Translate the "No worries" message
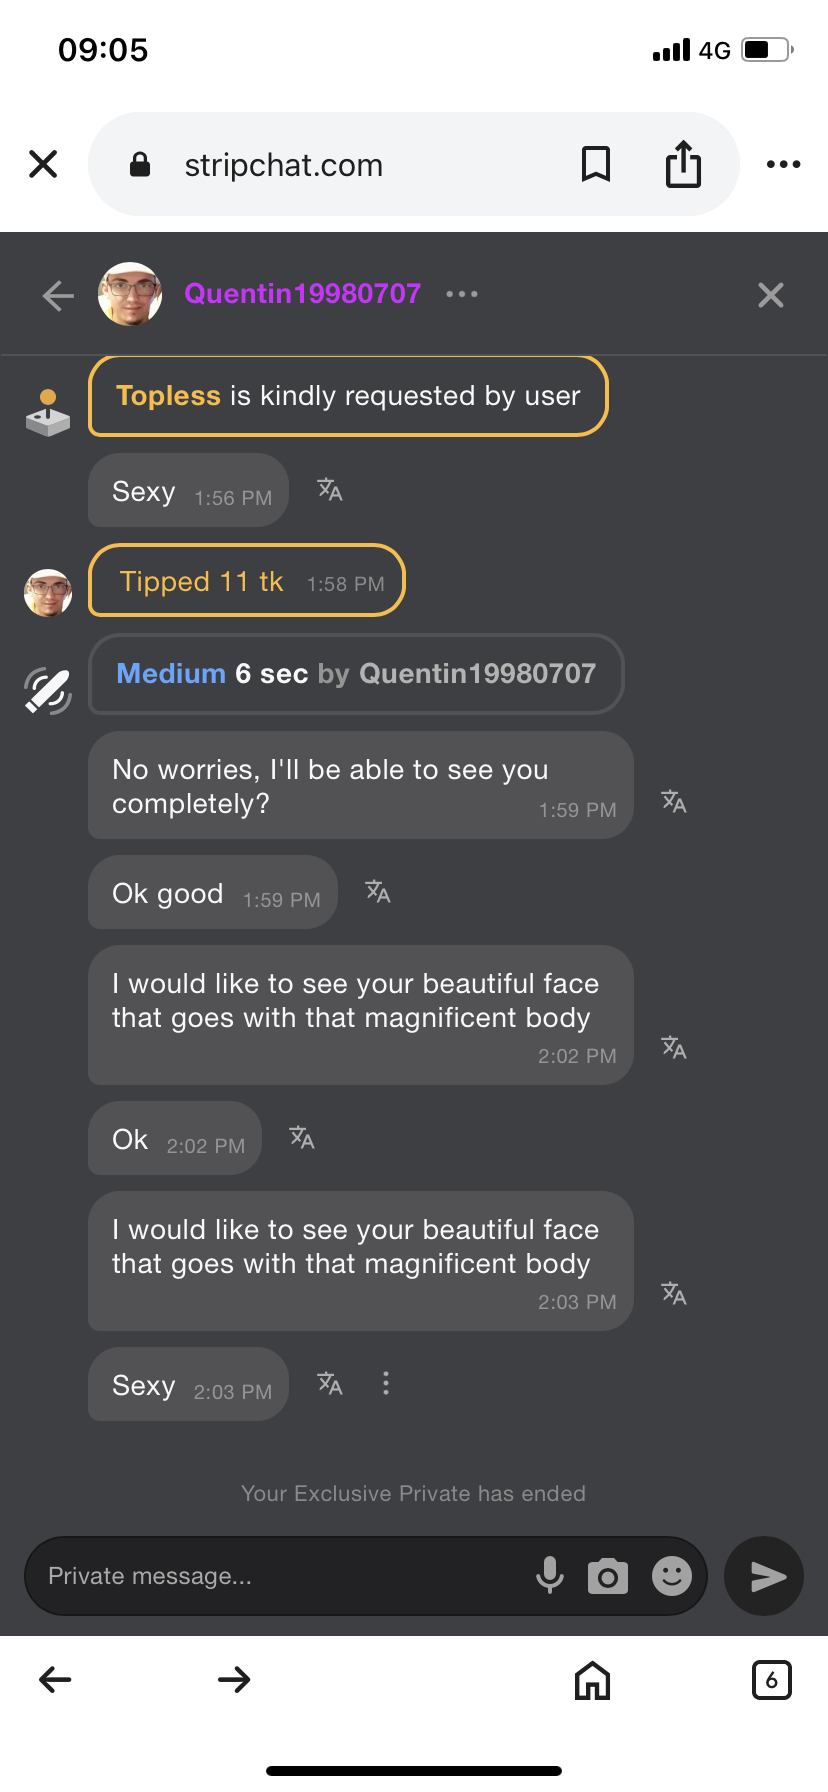The height and width of the screenshot is (1792, 828). coord(674,801)
